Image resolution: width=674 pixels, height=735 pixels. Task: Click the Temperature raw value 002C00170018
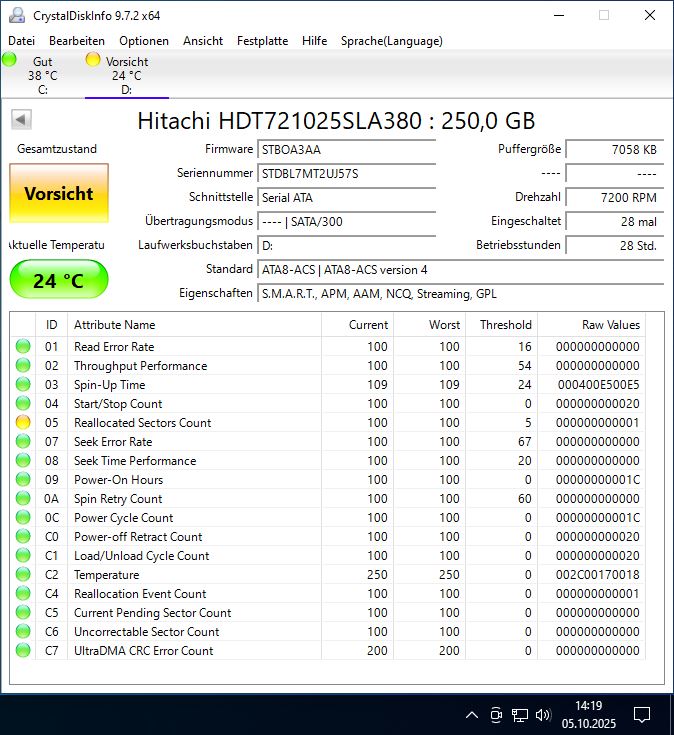click(598, 574)
